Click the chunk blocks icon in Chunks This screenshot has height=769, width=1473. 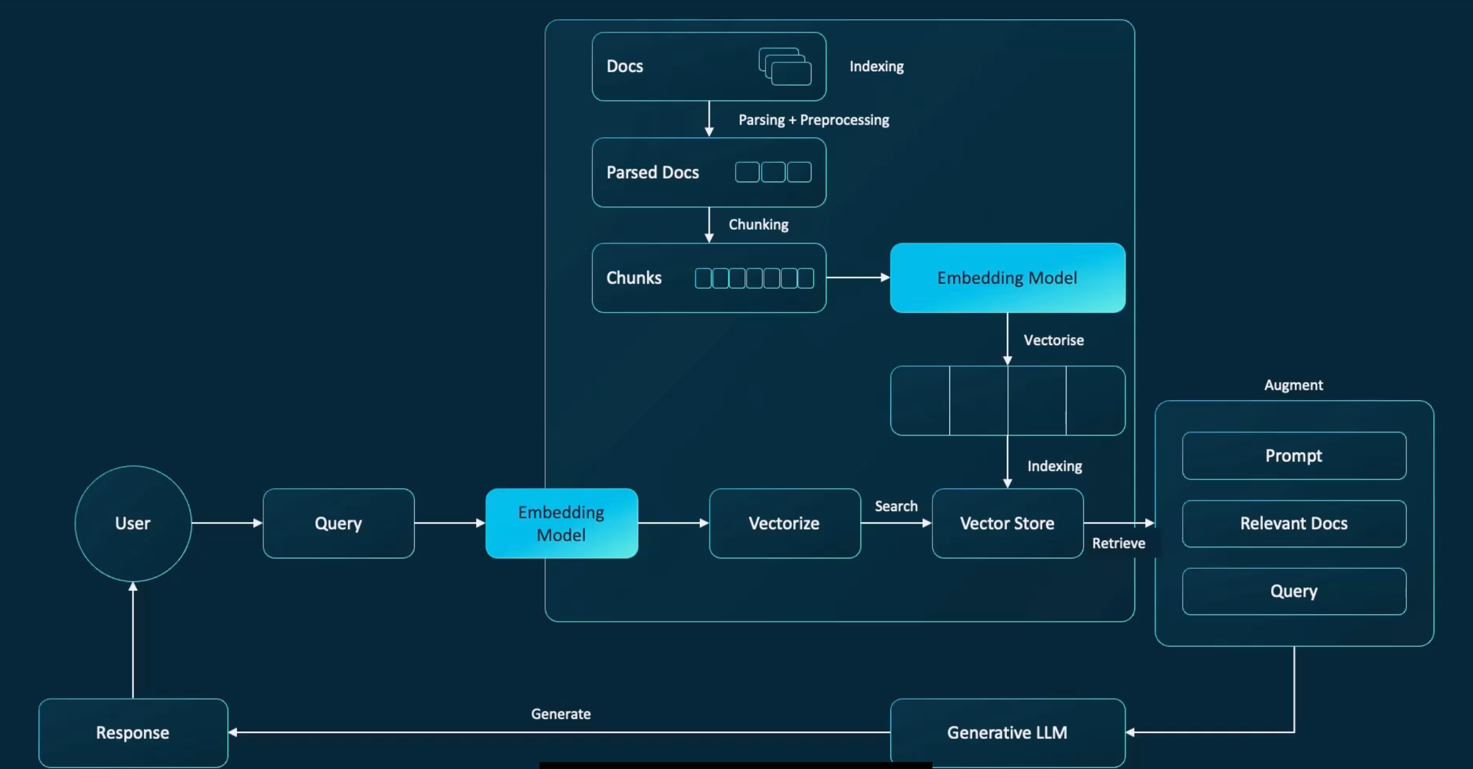(x=754, y=278)
